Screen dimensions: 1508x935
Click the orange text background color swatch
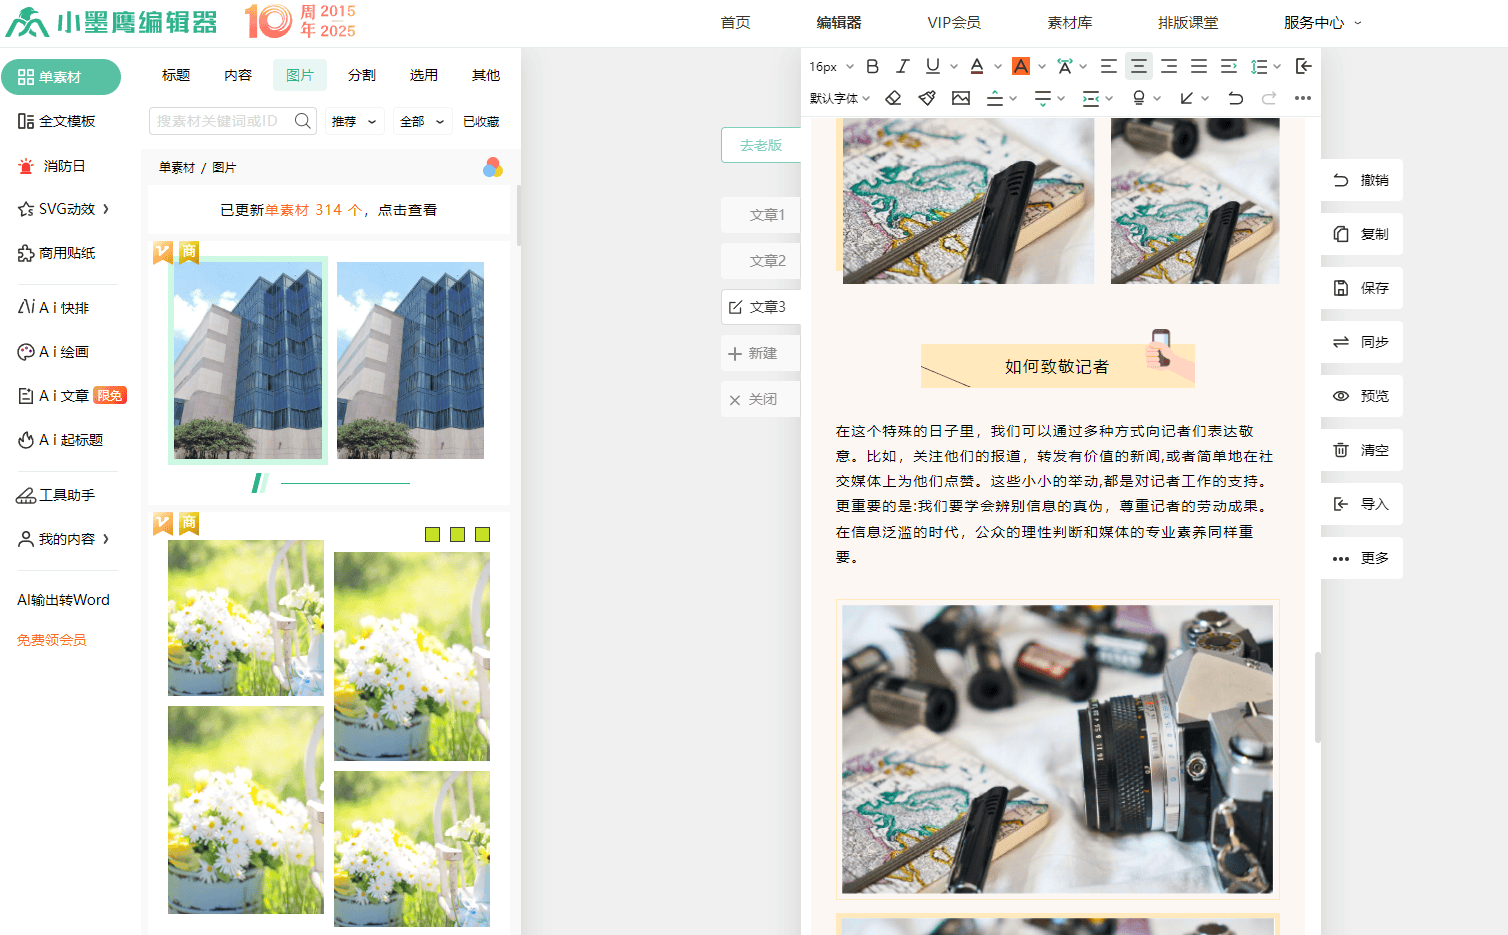click(x=1021, y=66)
